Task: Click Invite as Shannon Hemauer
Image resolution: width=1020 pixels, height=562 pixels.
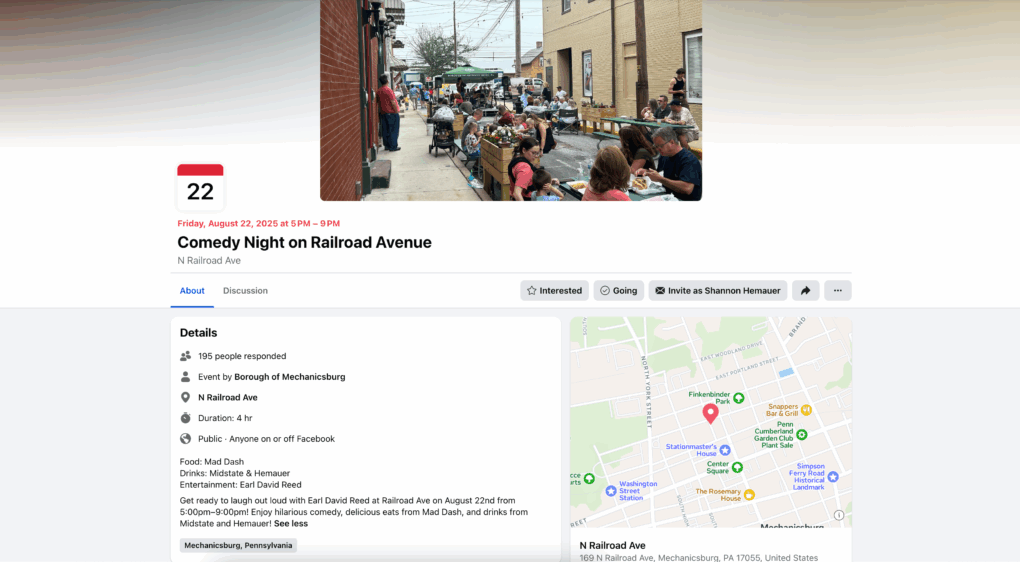Action: (x=718, y=291)
